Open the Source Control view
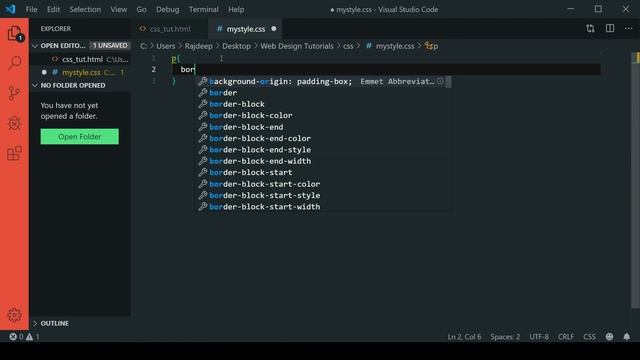 tap(14, 93)
